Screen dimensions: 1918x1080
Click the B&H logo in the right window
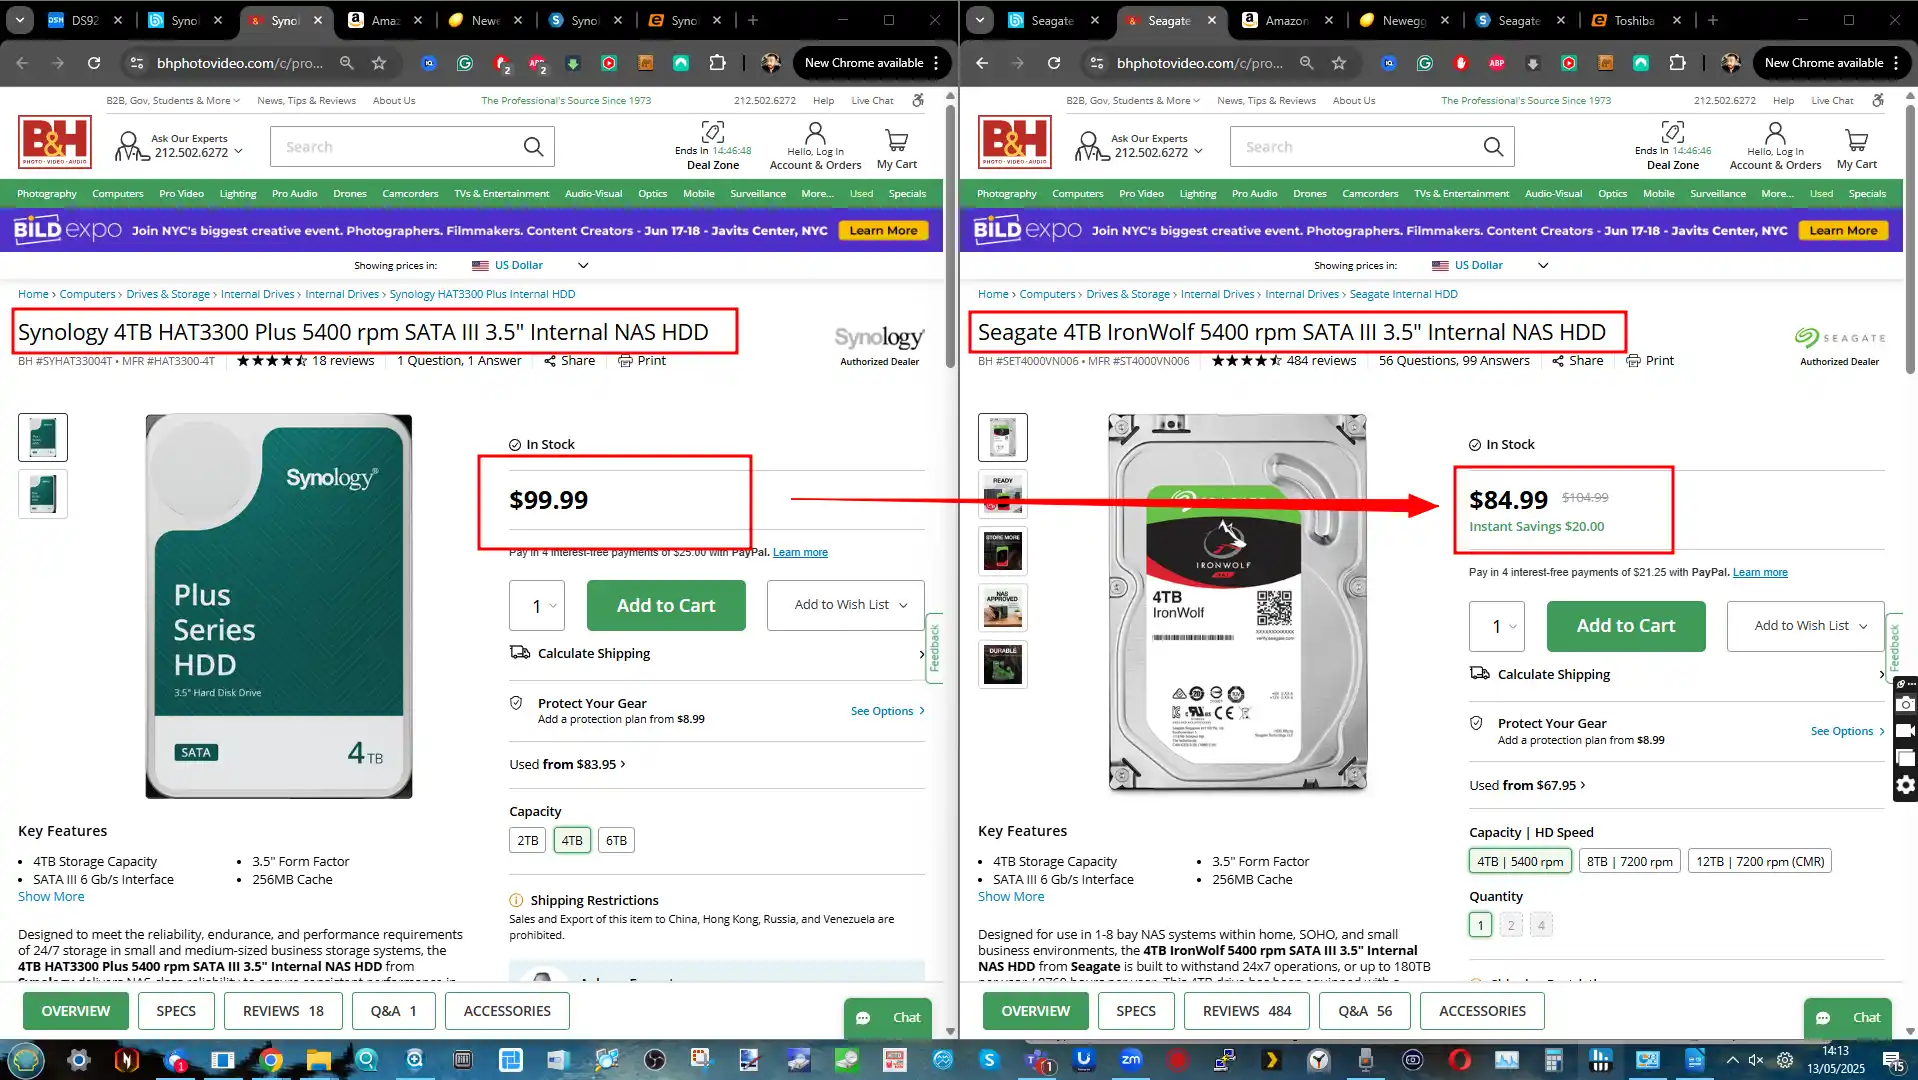[1015, 141]
